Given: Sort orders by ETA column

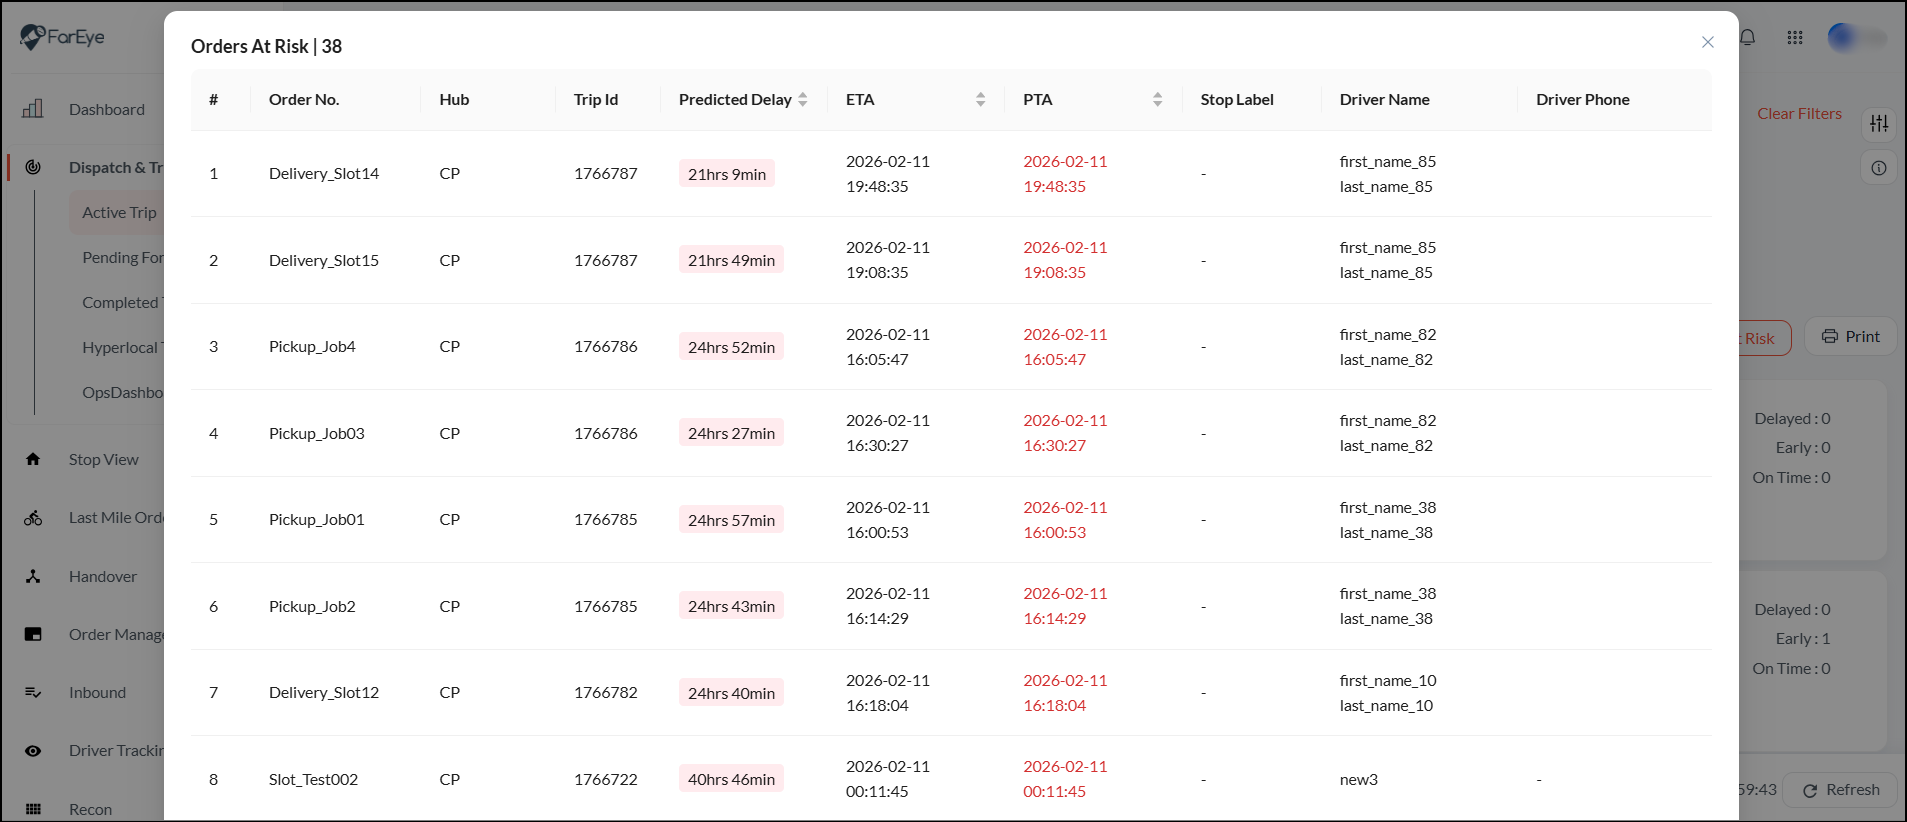Looking at the screenshot, I should [x=980, y=100].
